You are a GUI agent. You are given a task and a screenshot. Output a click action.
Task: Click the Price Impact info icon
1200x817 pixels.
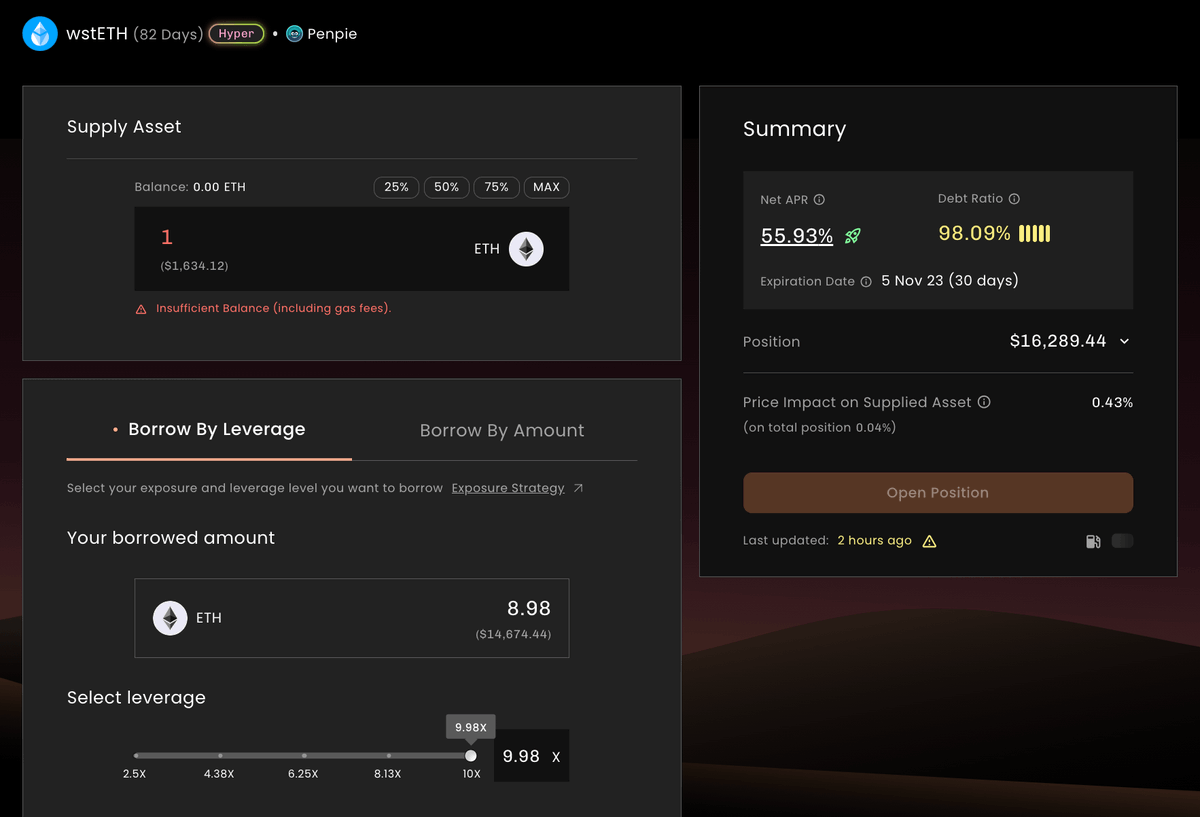pyautogui.click(x=984, y=402)
